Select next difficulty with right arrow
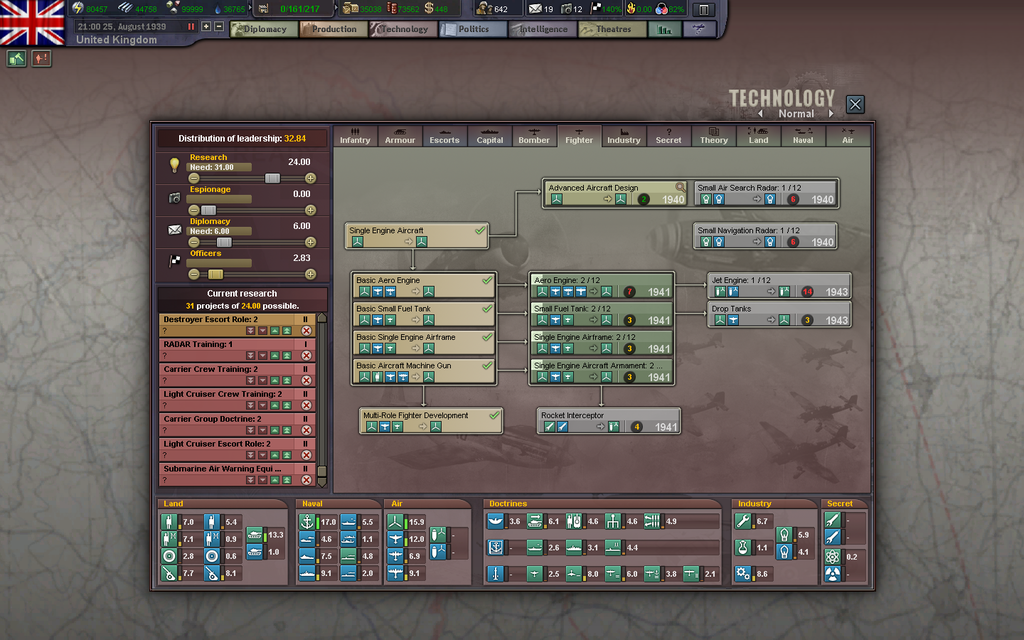 click(x=831, y=114)
